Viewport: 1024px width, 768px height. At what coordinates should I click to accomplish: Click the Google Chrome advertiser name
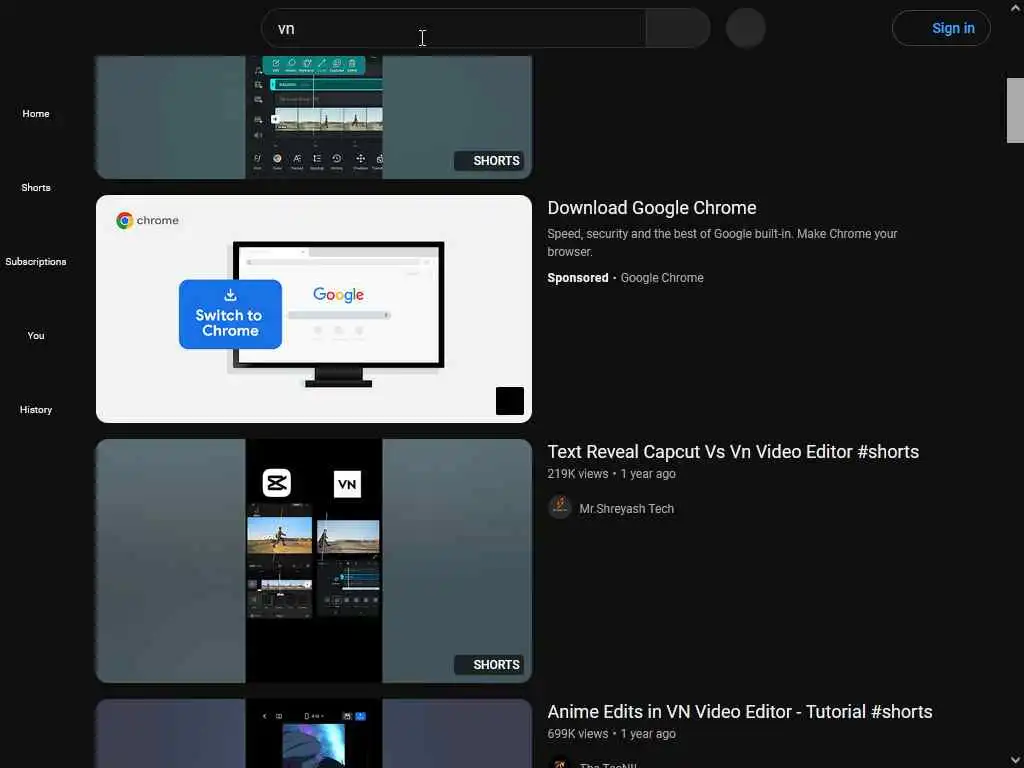tap(662, 278)
